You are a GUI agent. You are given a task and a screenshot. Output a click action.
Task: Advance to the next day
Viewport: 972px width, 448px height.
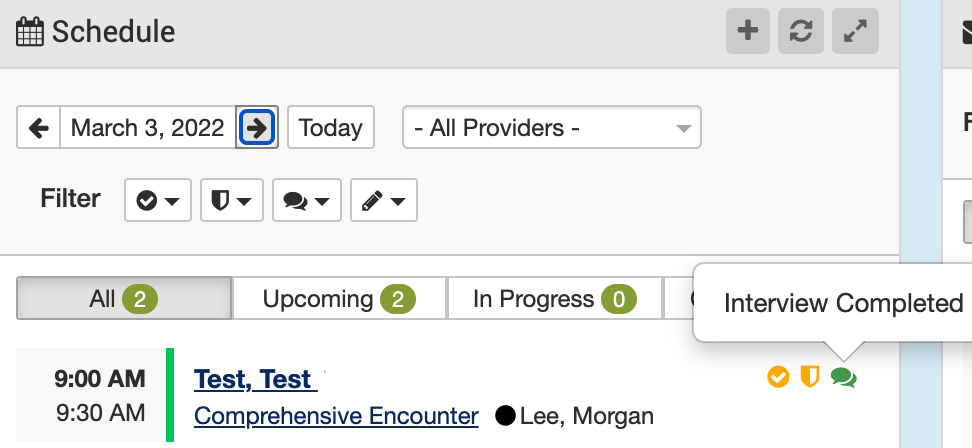(257, 128)
